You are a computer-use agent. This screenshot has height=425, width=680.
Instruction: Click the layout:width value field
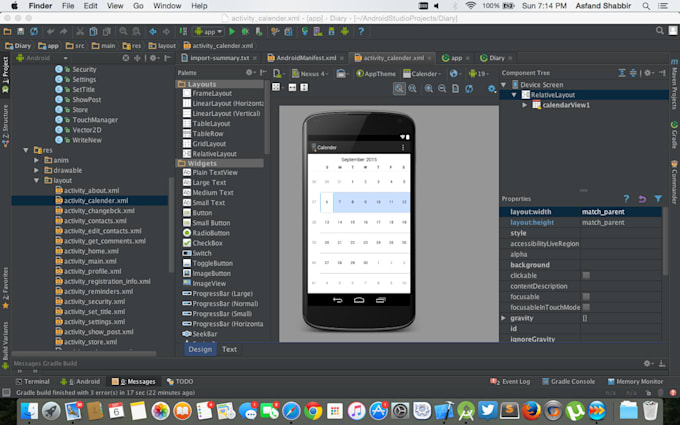621,212
